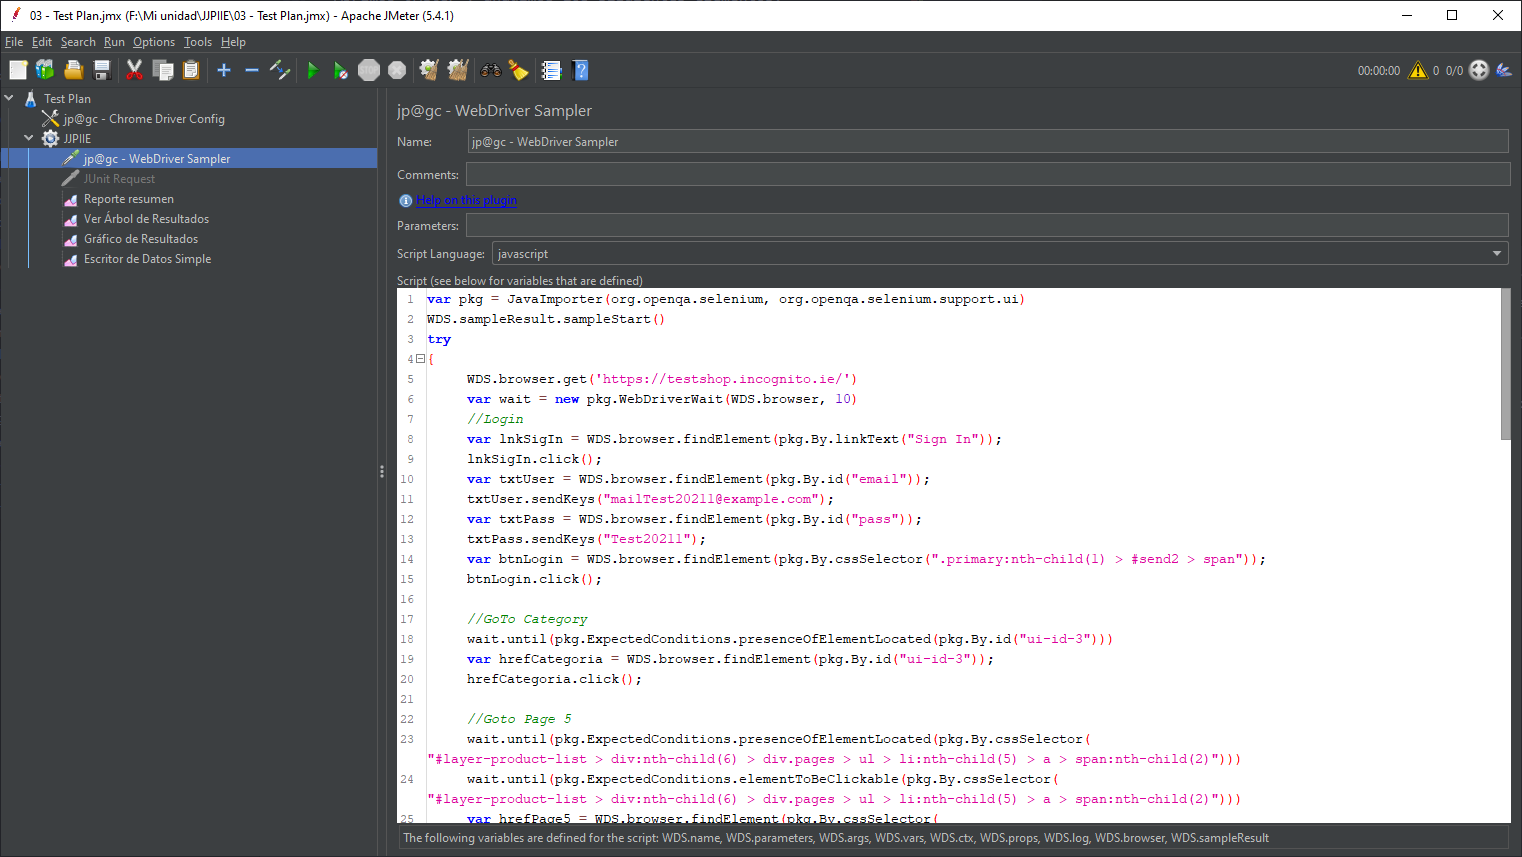1522x857 pixels.
Task: Open the Help on this plugin link
Action: pyautogui.click(x=467, y=200)
